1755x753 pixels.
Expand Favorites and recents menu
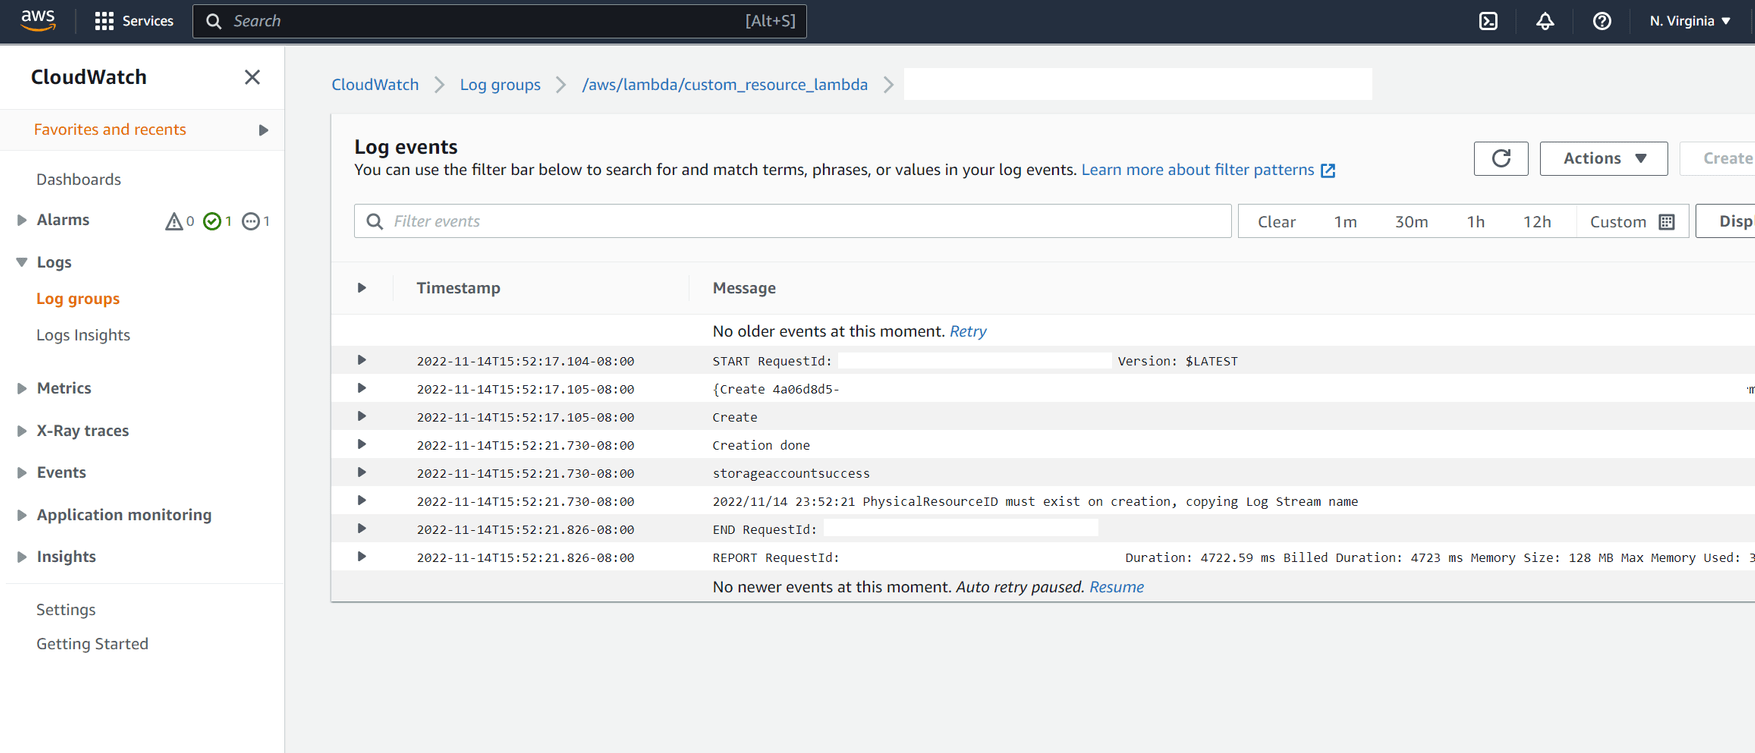[263, 130]
